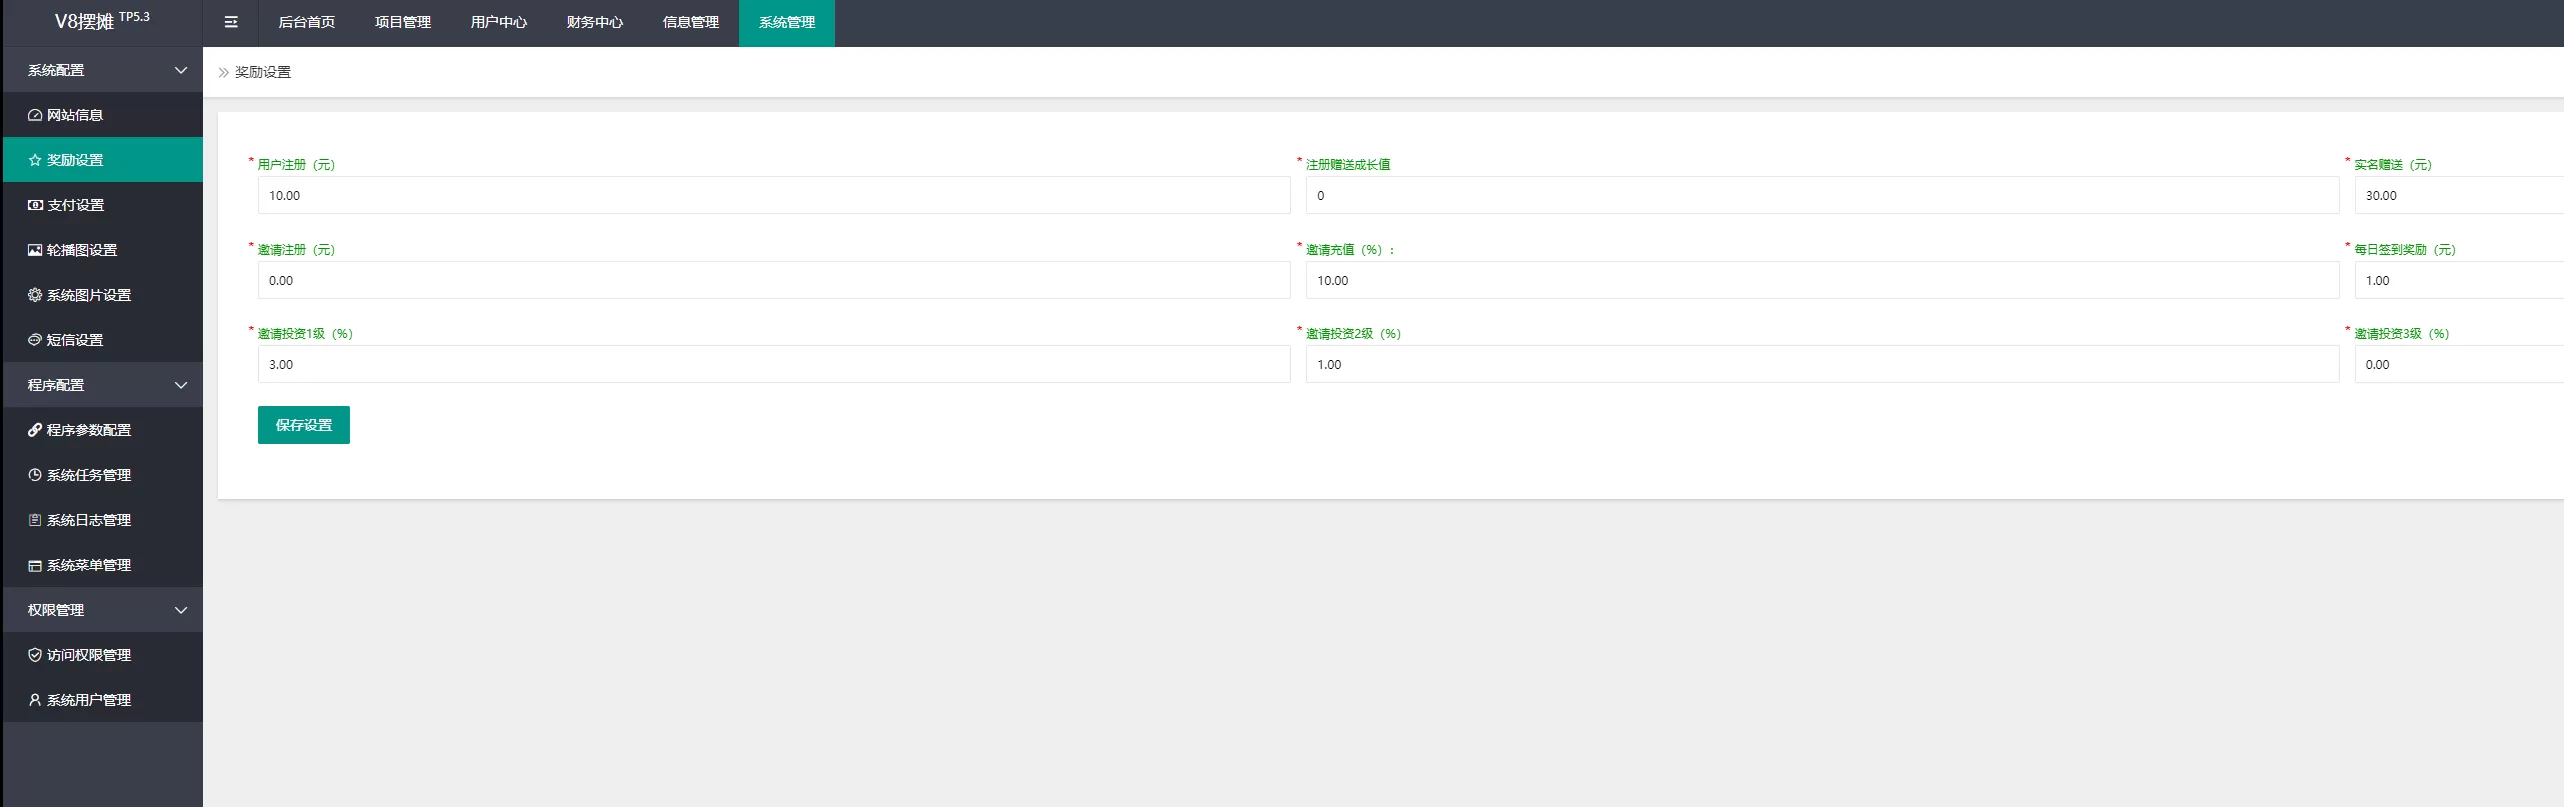Click the clock icon for 系统任务管理
Screen dimensions: 2564x807
(x=35, y=475)
